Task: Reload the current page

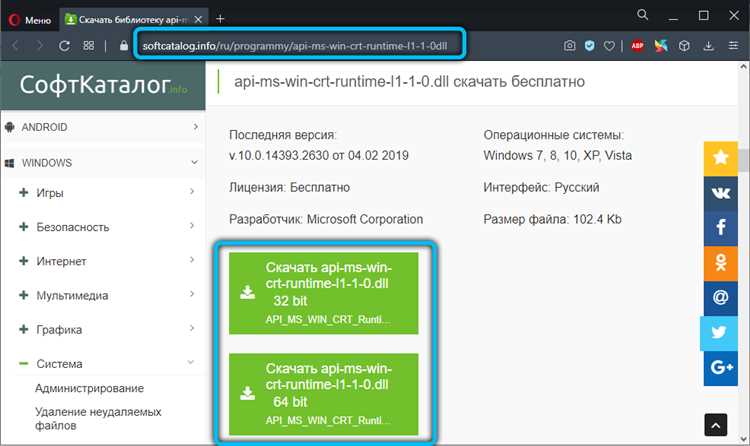Action: click(x=64, y=46)
